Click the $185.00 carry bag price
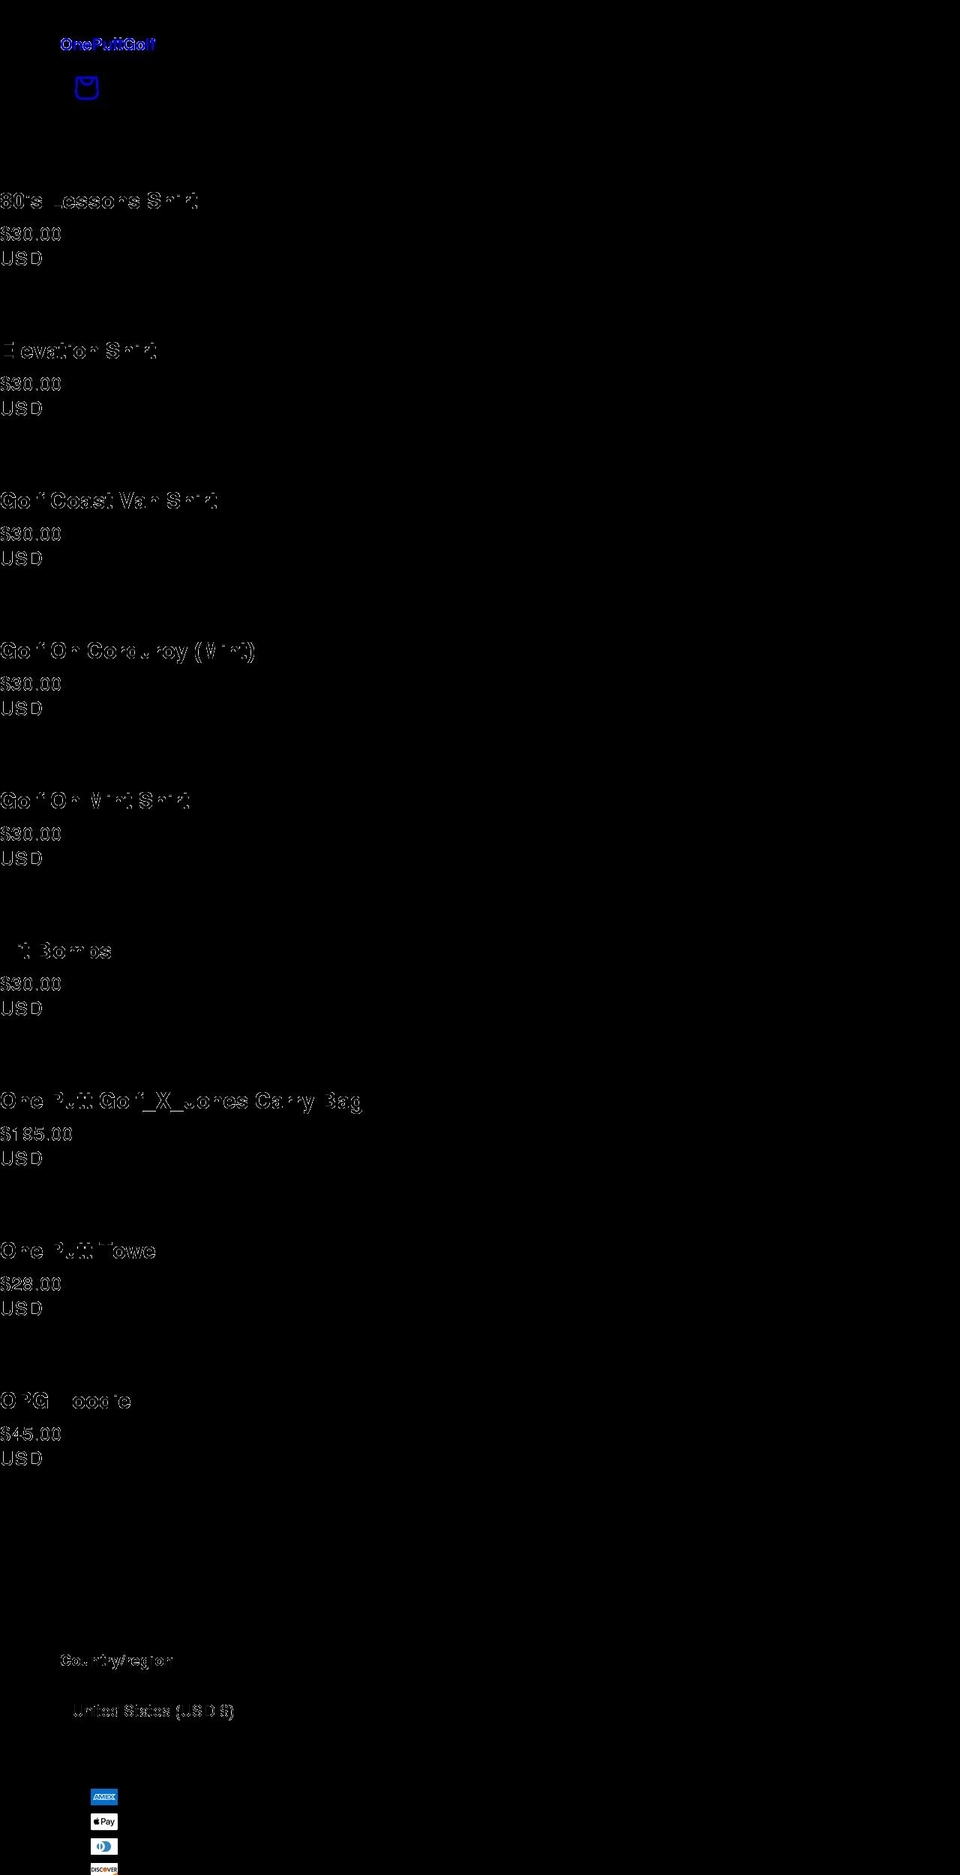Viewport: 960px width, 1875px height. pos(36,1134)
